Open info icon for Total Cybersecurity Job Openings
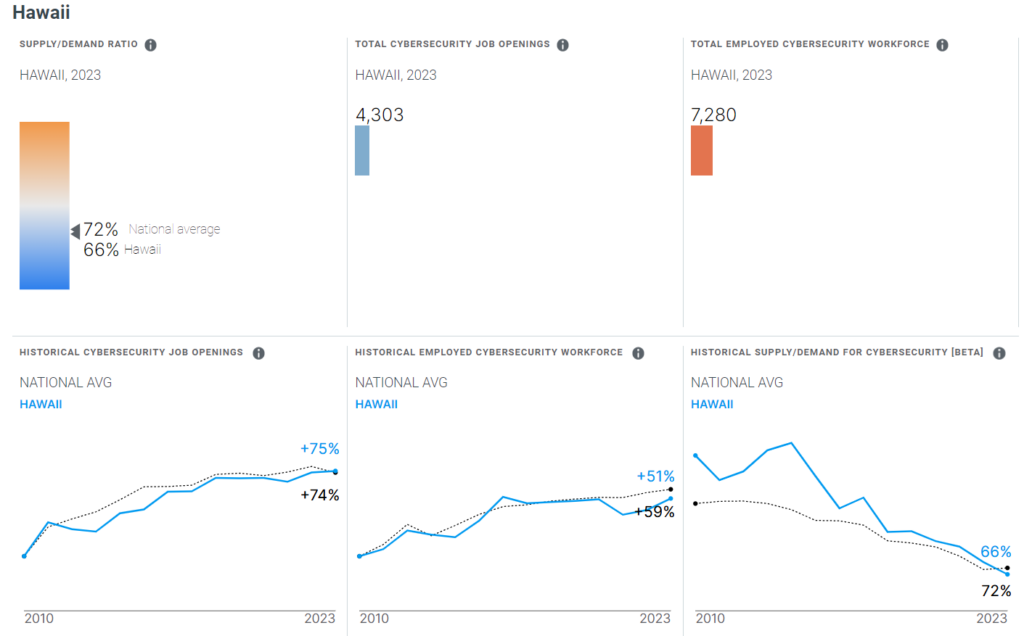This screenshot has width=1024, height=636. click(563, 45)
